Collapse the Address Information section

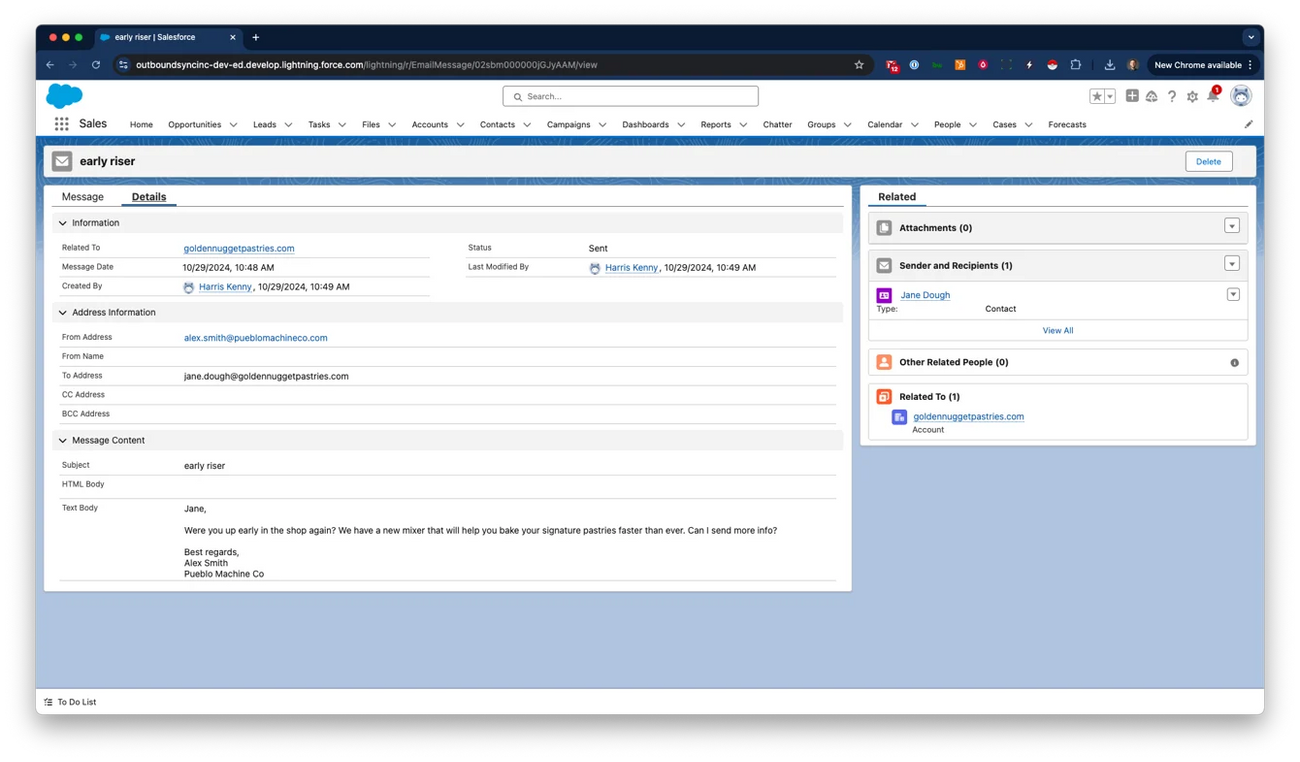62,311
